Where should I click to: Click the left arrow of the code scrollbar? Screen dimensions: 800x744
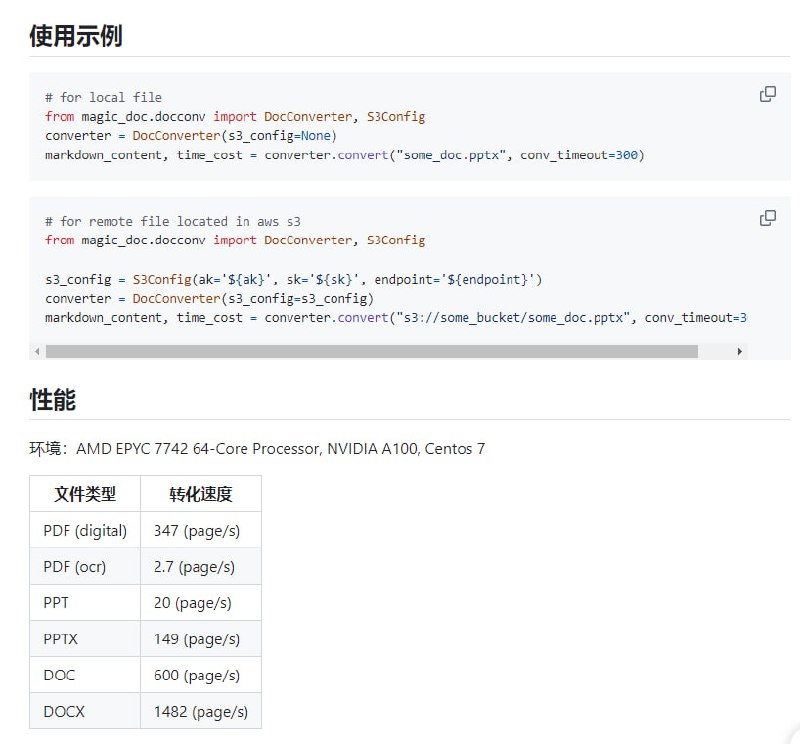click(x=37, y=351)
